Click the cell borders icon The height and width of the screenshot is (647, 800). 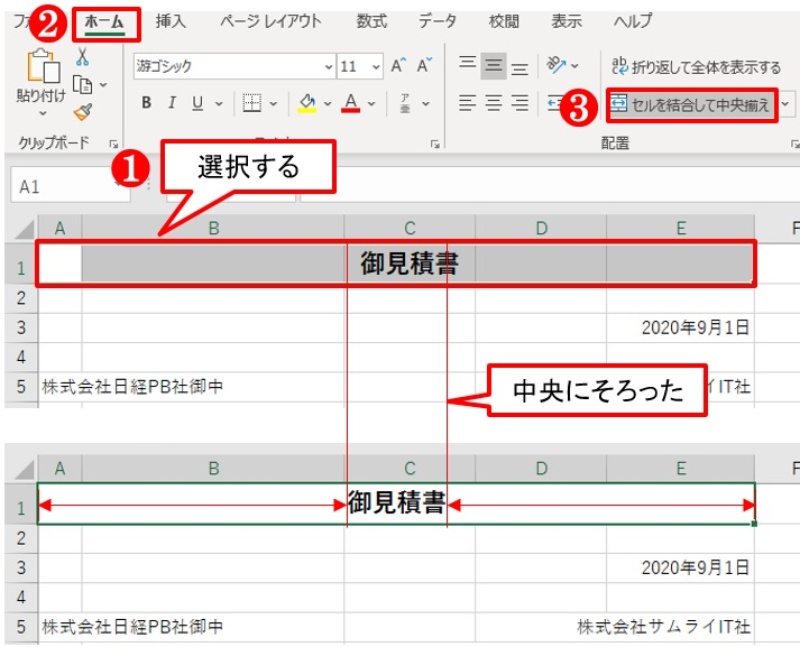point(252,103)
